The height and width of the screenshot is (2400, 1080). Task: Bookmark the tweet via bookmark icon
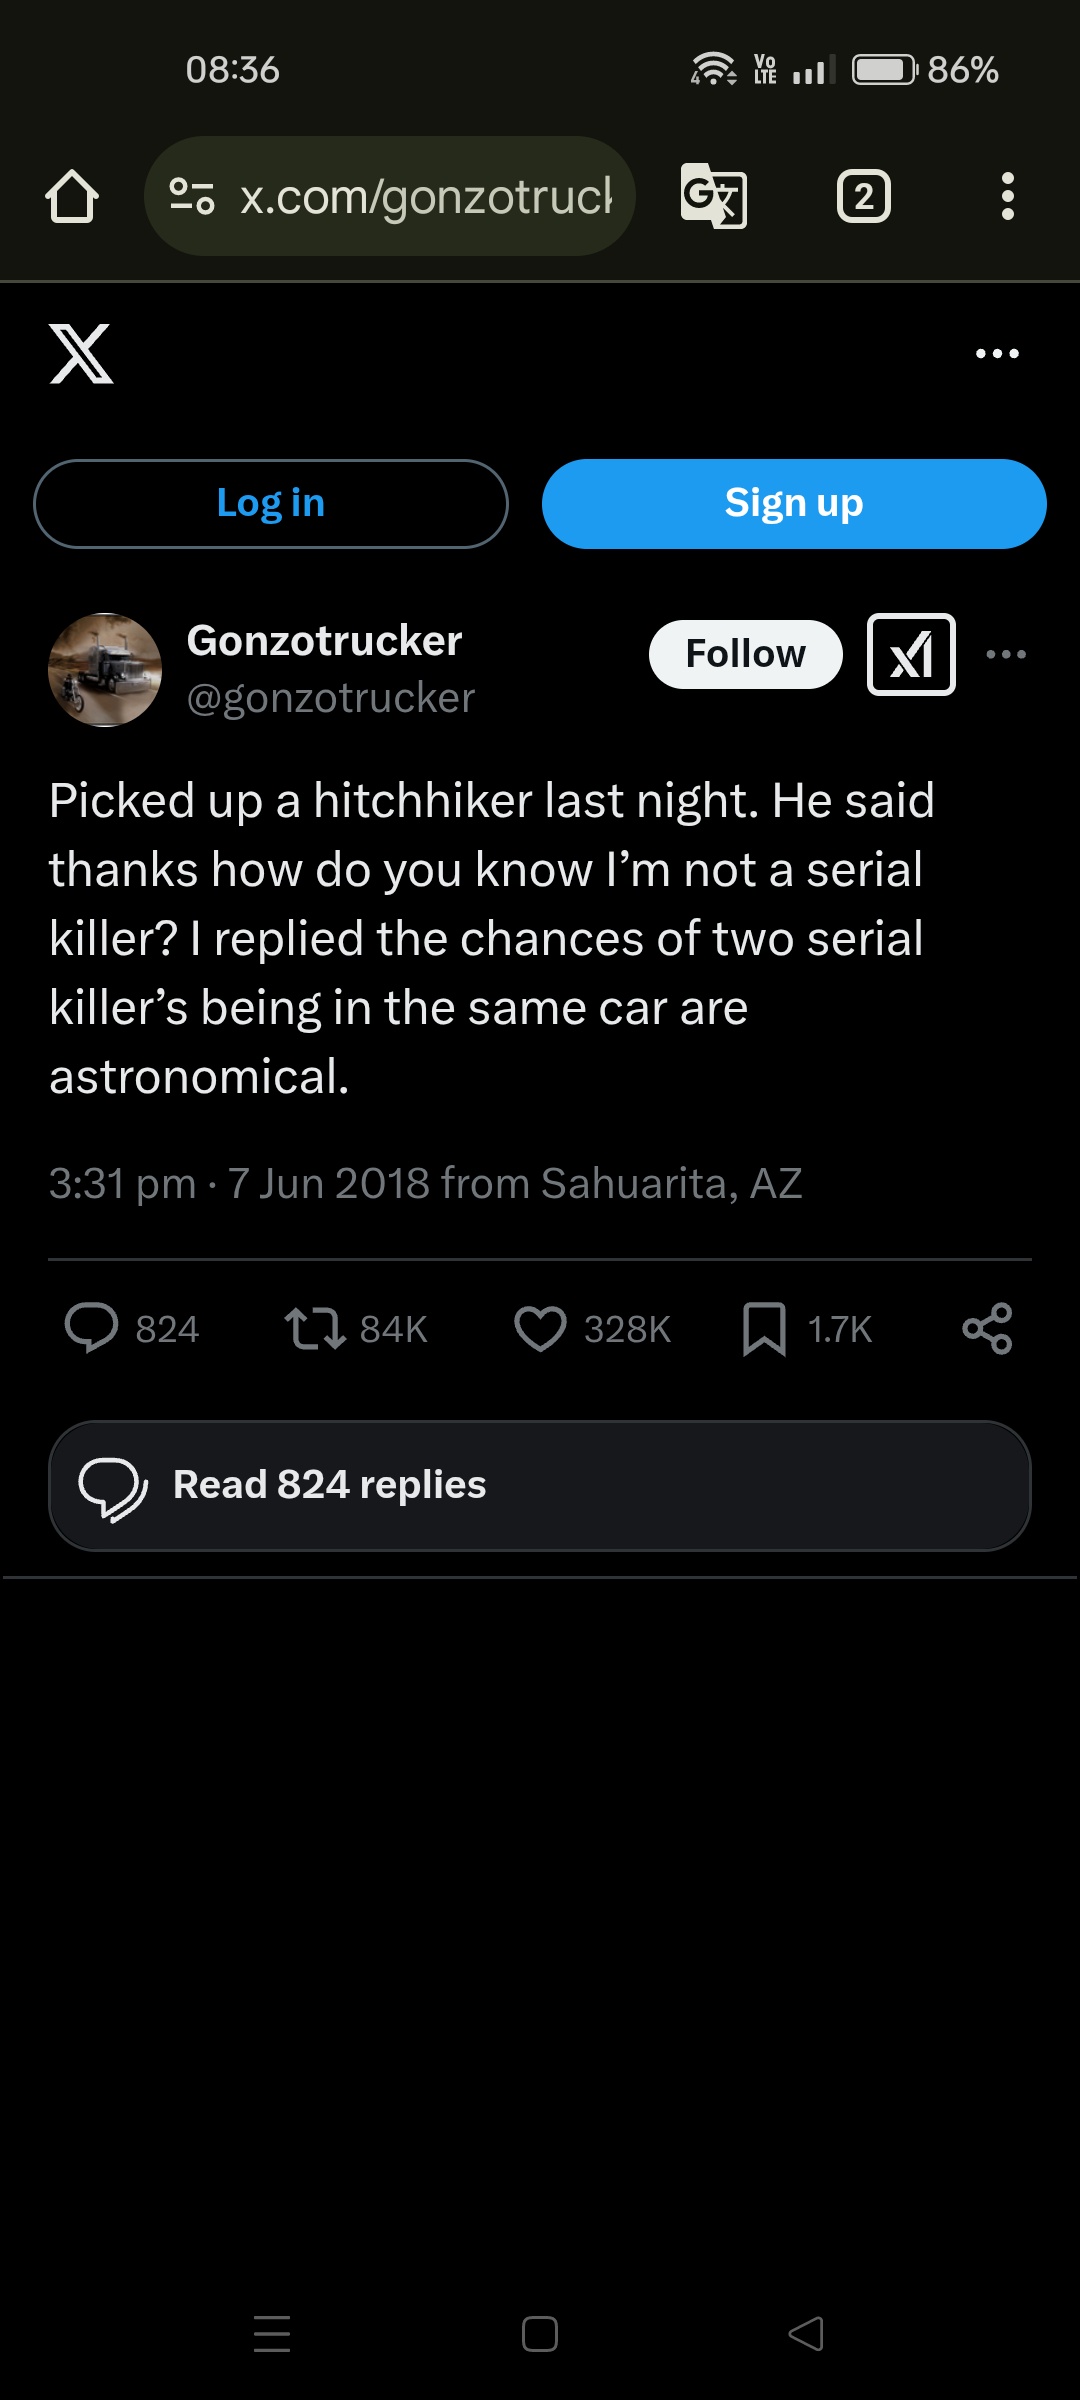[x=765, y=1329]
